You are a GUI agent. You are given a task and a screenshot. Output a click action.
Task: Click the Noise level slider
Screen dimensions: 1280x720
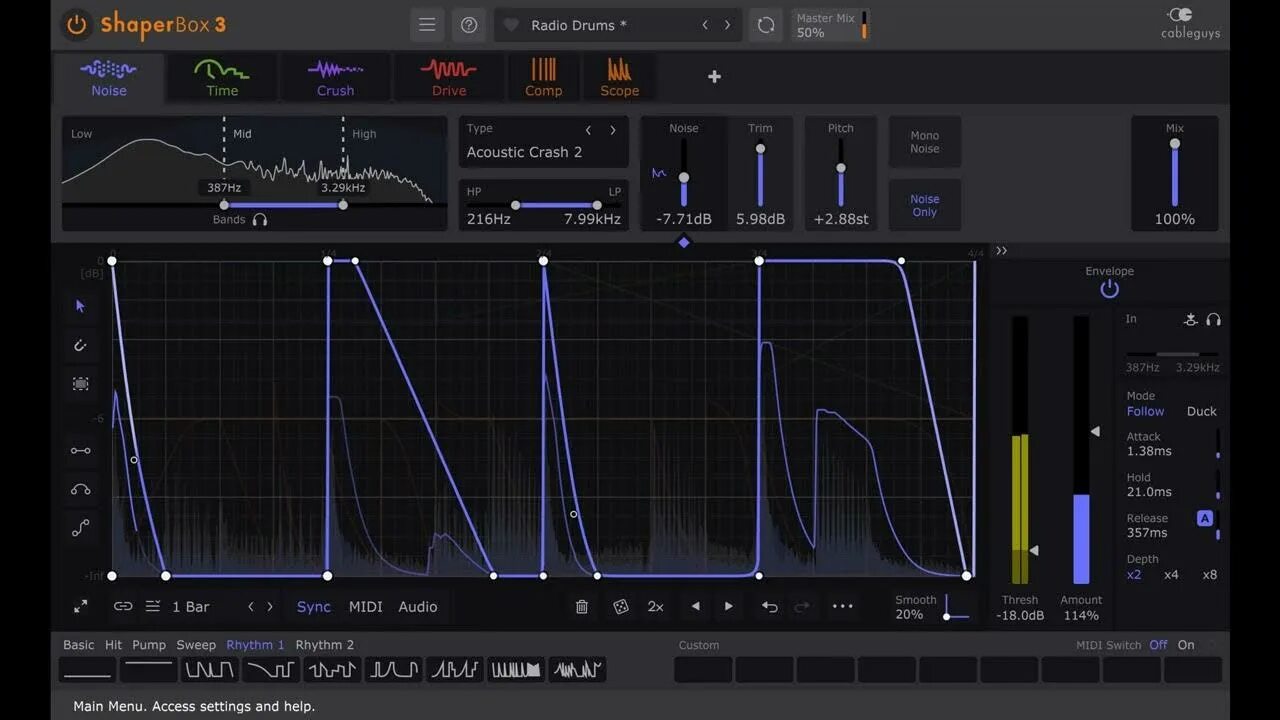coord(684,172)
